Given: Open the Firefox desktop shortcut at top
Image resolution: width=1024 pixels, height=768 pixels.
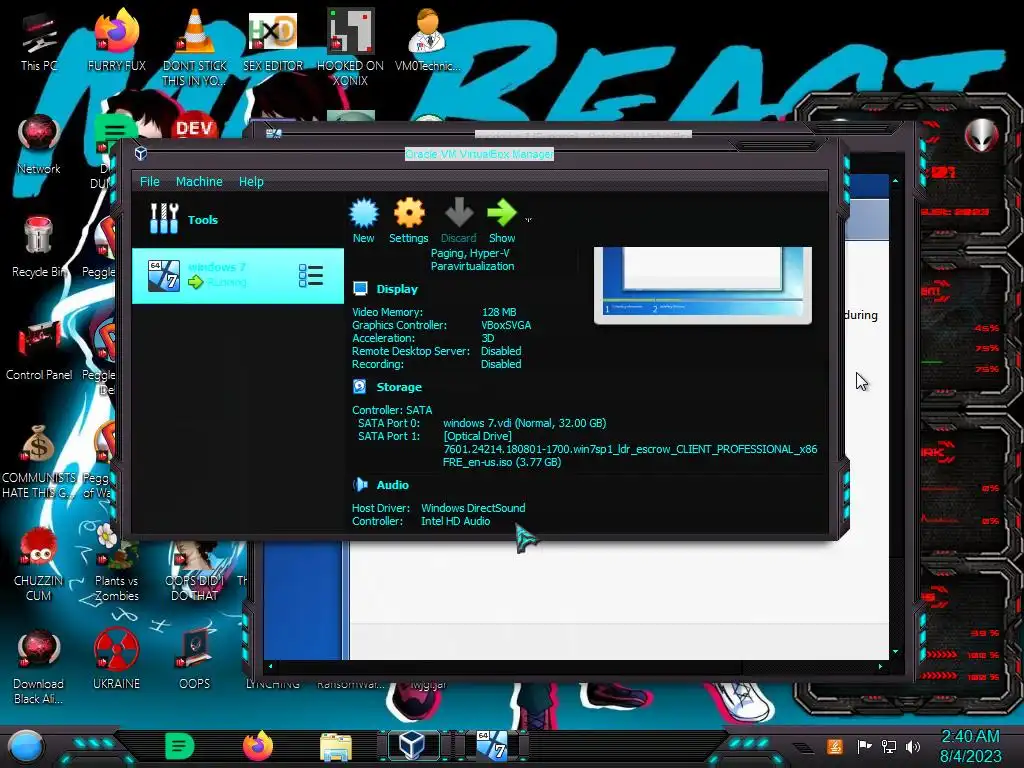Looking at the screenshot, I should coord(116,40).
